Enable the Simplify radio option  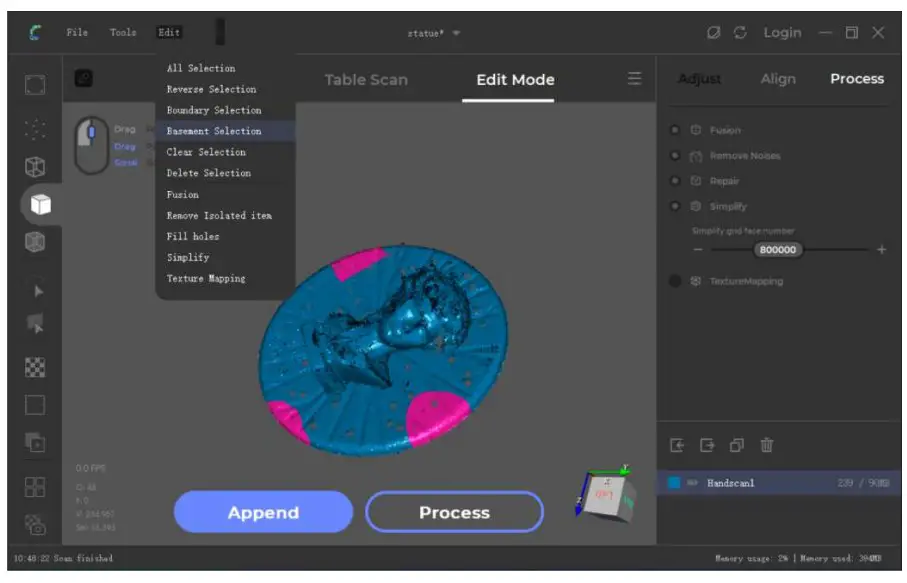pos(674,206)
